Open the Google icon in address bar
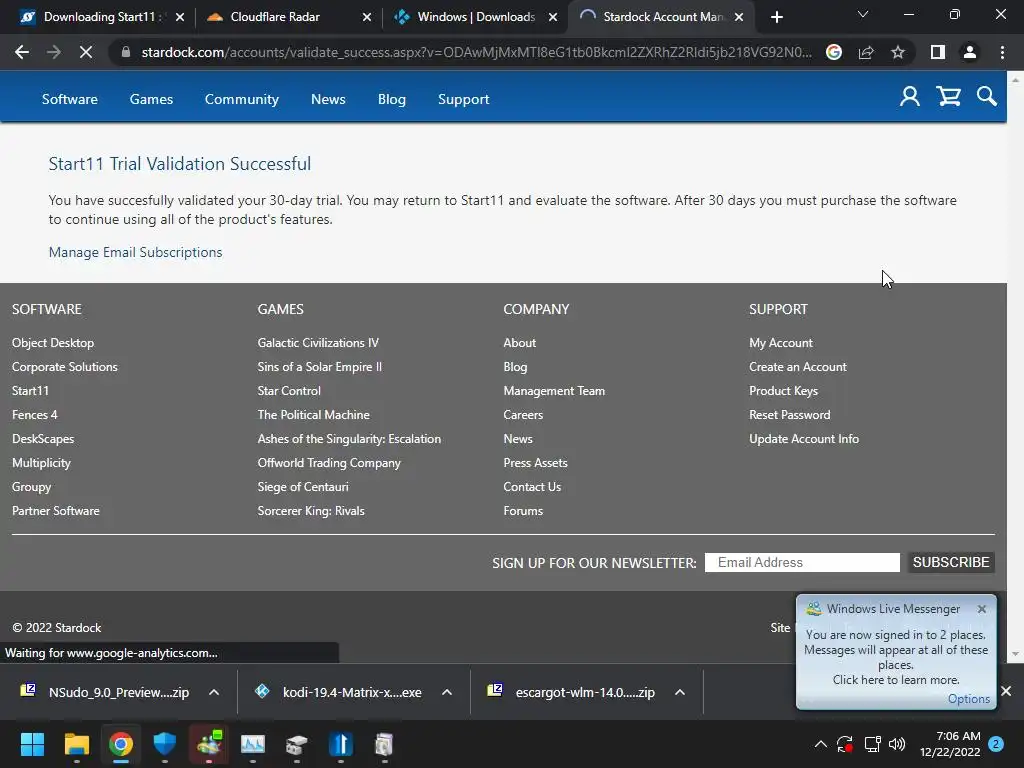1024x768 pixels. click(834, 52)
